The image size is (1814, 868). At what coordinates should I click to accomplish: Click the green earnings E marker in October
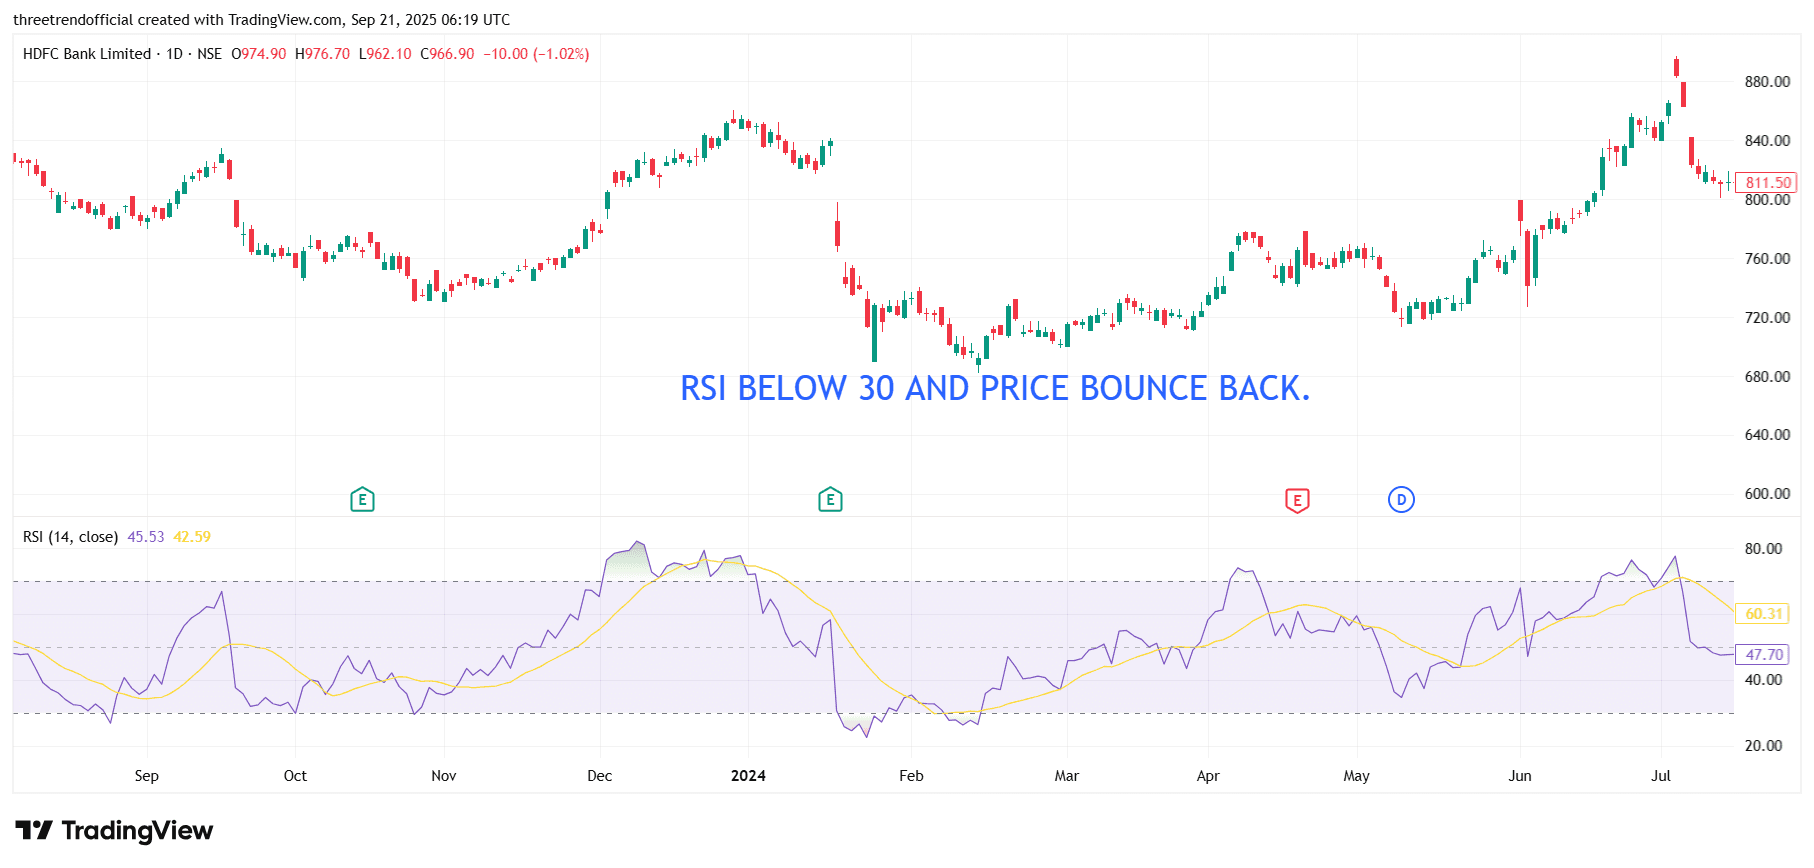click(362, 500)
